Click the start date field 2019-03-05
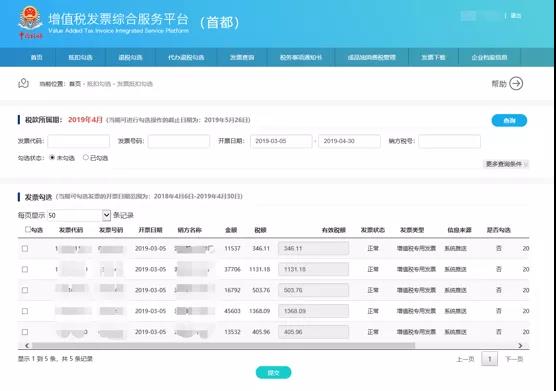This screenshot has width=556, height=391. tap(281, 141)
